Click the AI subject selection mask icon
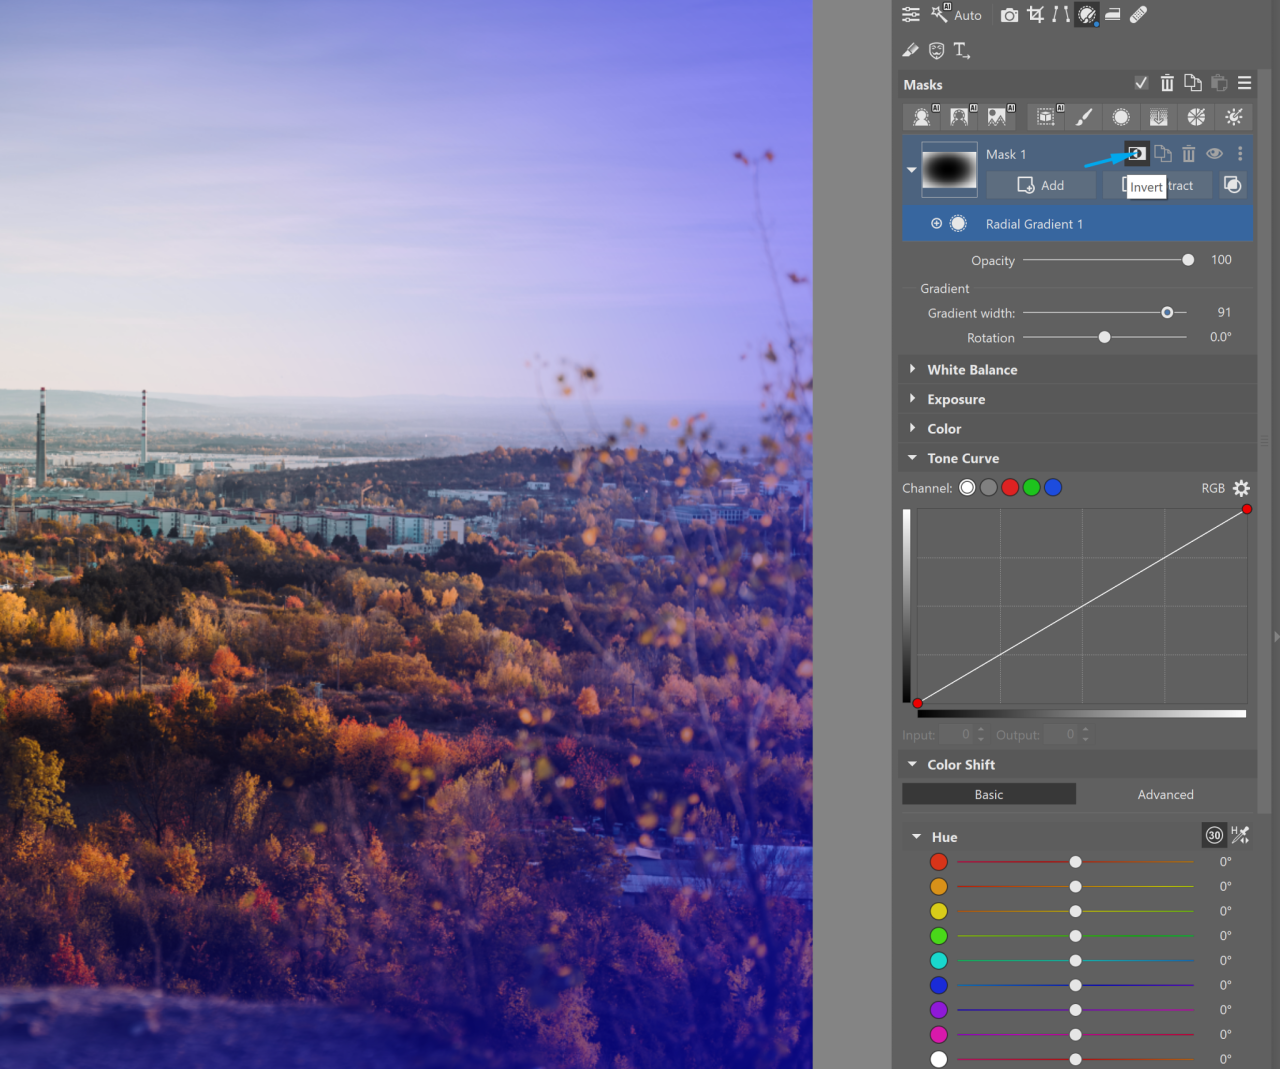This screenshot has width=1280, height=1069. (922, 117)
